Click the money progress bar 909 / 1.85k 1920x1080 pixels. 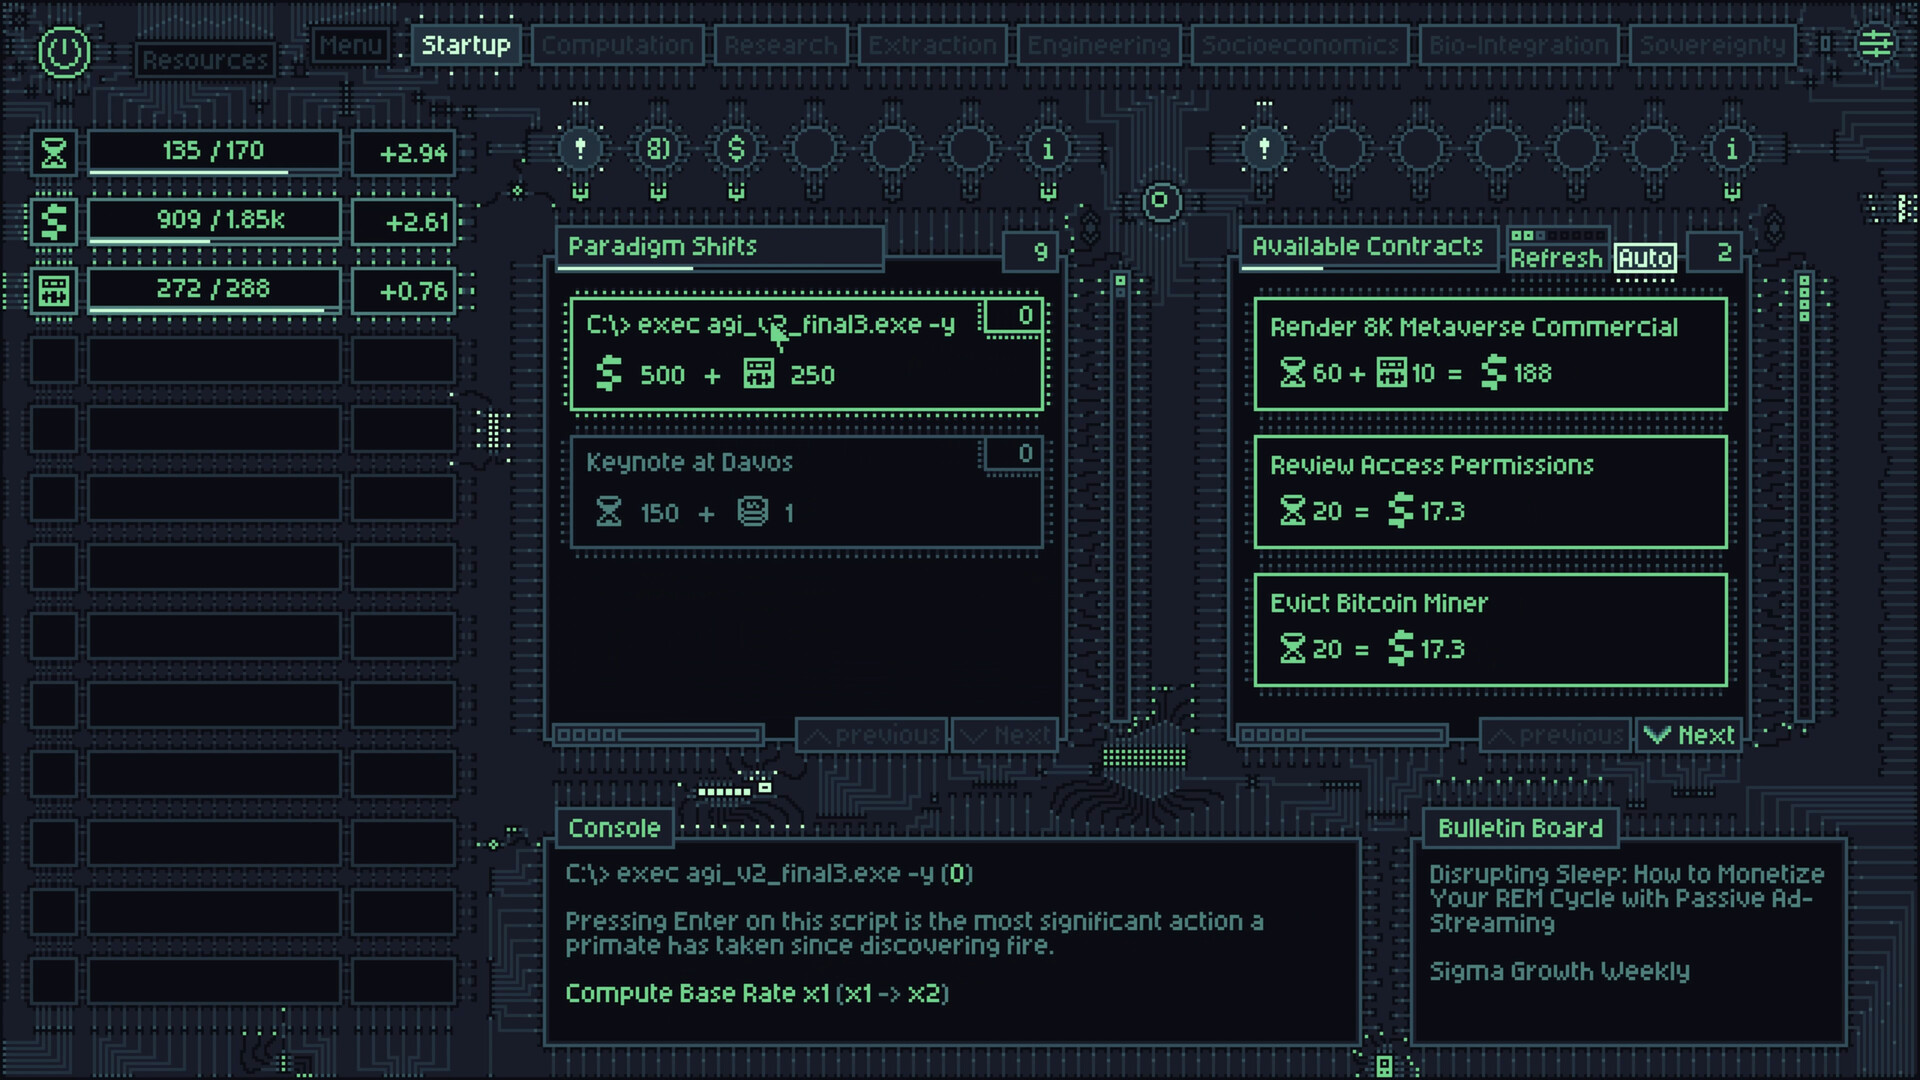[214, 221]
